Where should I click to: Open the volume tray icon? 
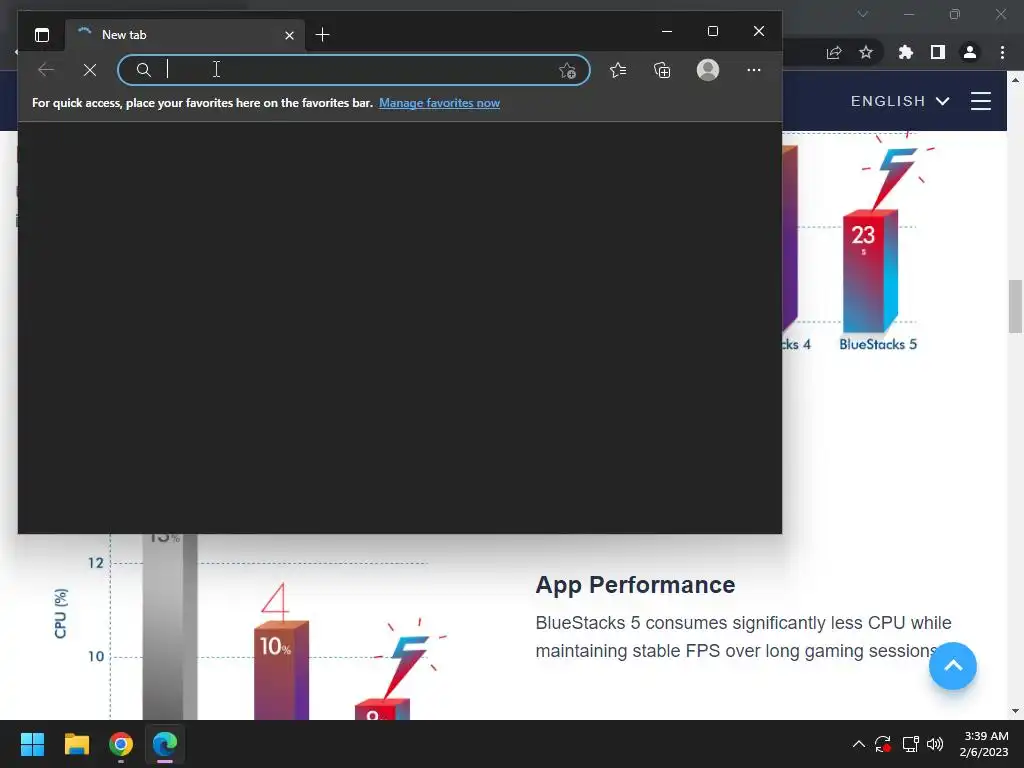[935, 744]
